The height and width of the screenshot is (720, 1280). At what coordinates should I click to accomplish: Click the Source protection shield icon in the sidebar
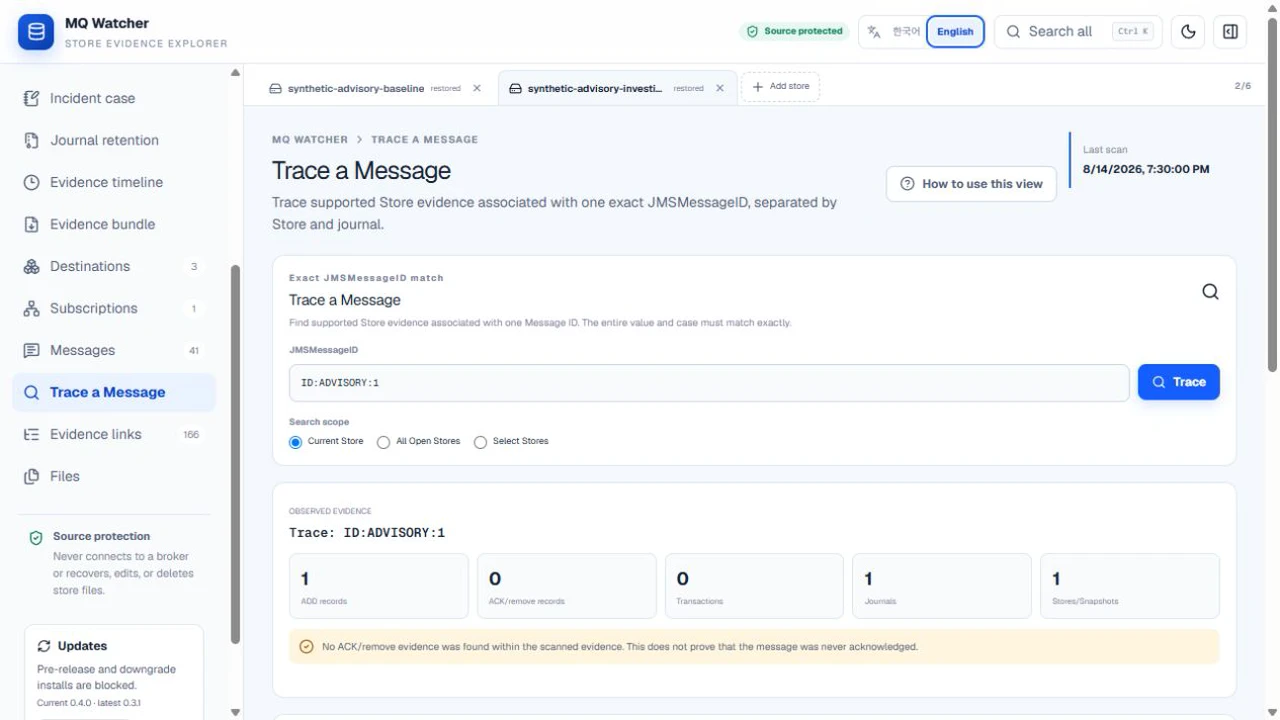tap(36, 537)
